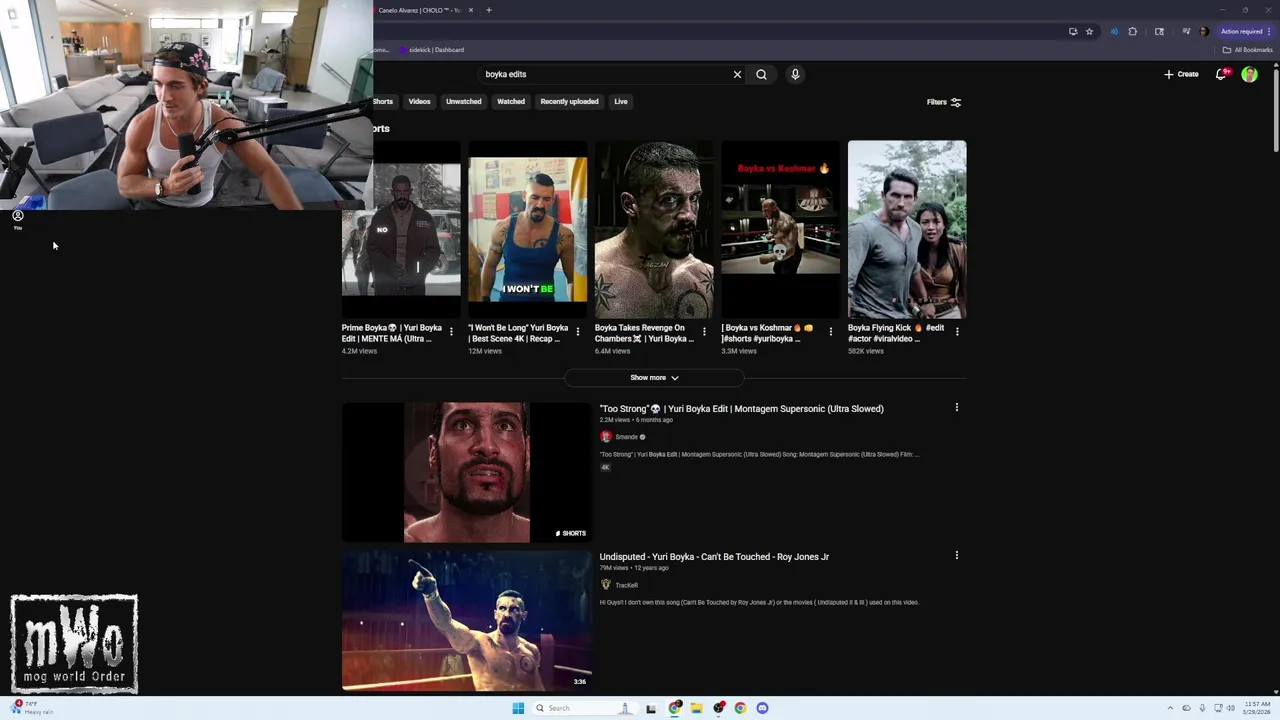Open more options for I Won't Be Long short
The width and height of the screenshot is (1280, 720).
coord(577,332)
